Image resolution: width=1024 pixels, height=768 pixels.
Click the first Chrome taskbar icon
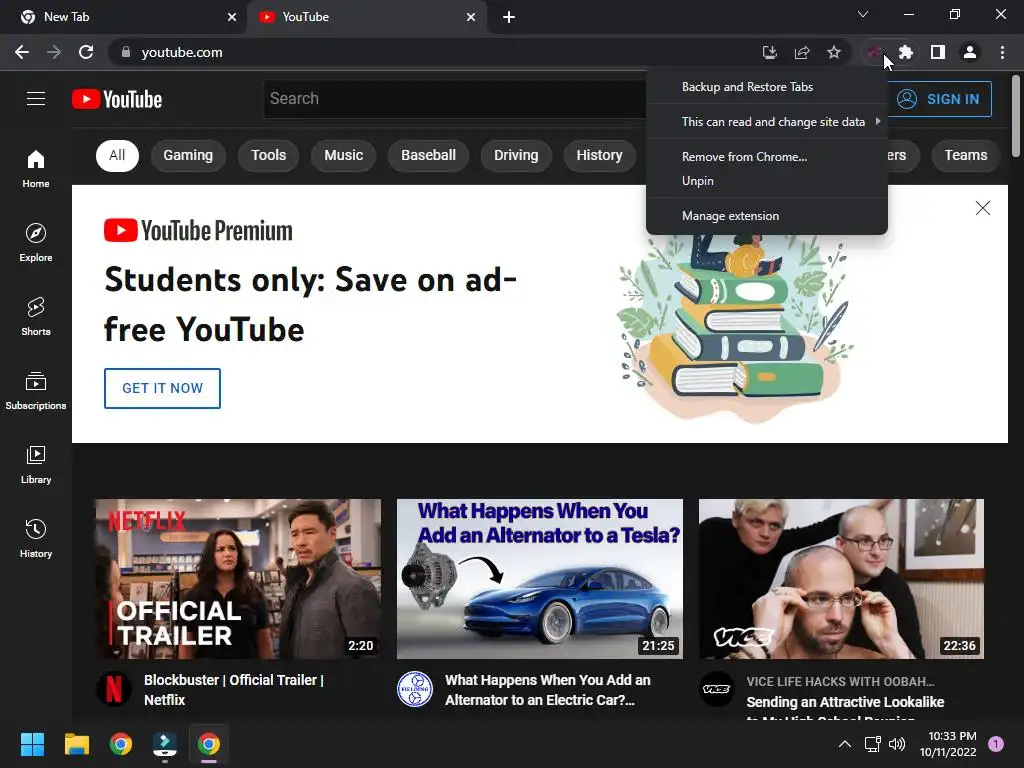click(120, 744)
